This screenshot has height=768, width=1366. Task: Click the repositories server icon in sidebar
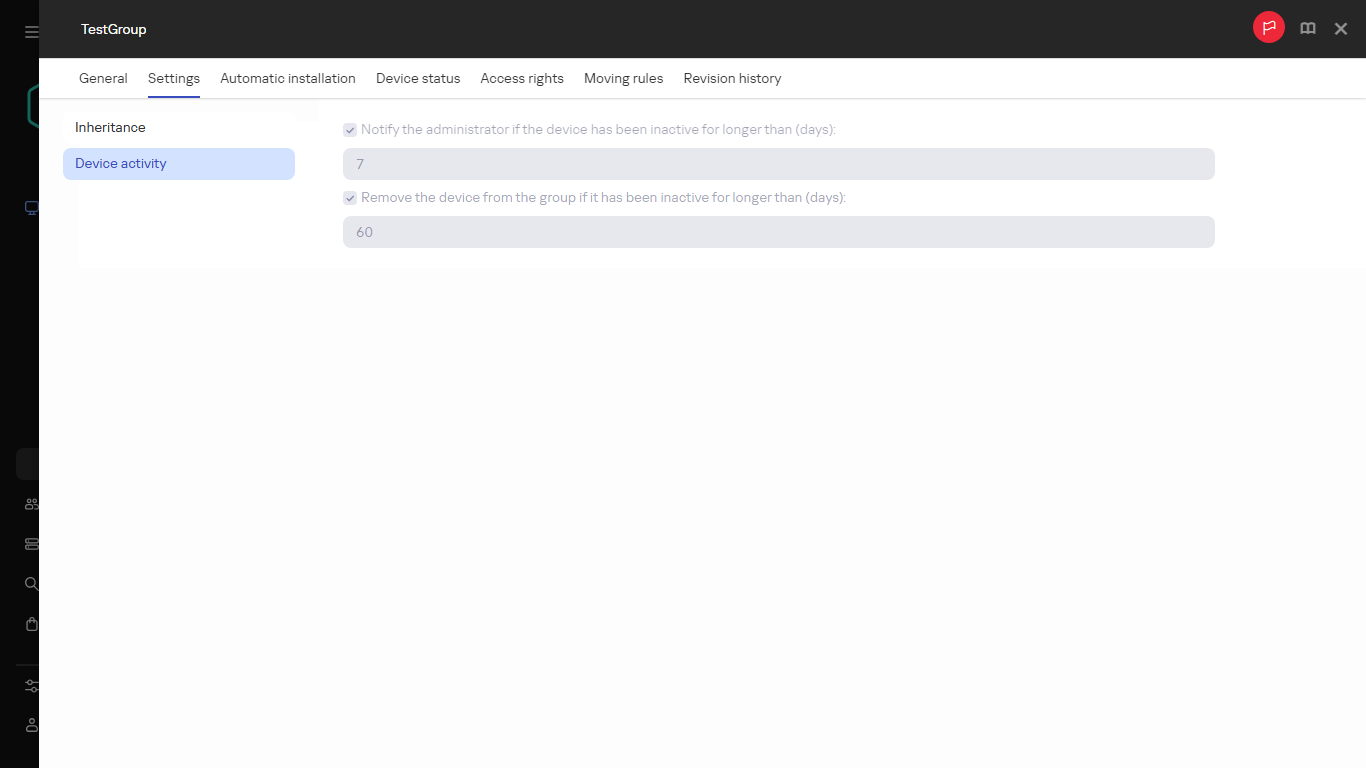pyautogui.click(x=30, y=543)
